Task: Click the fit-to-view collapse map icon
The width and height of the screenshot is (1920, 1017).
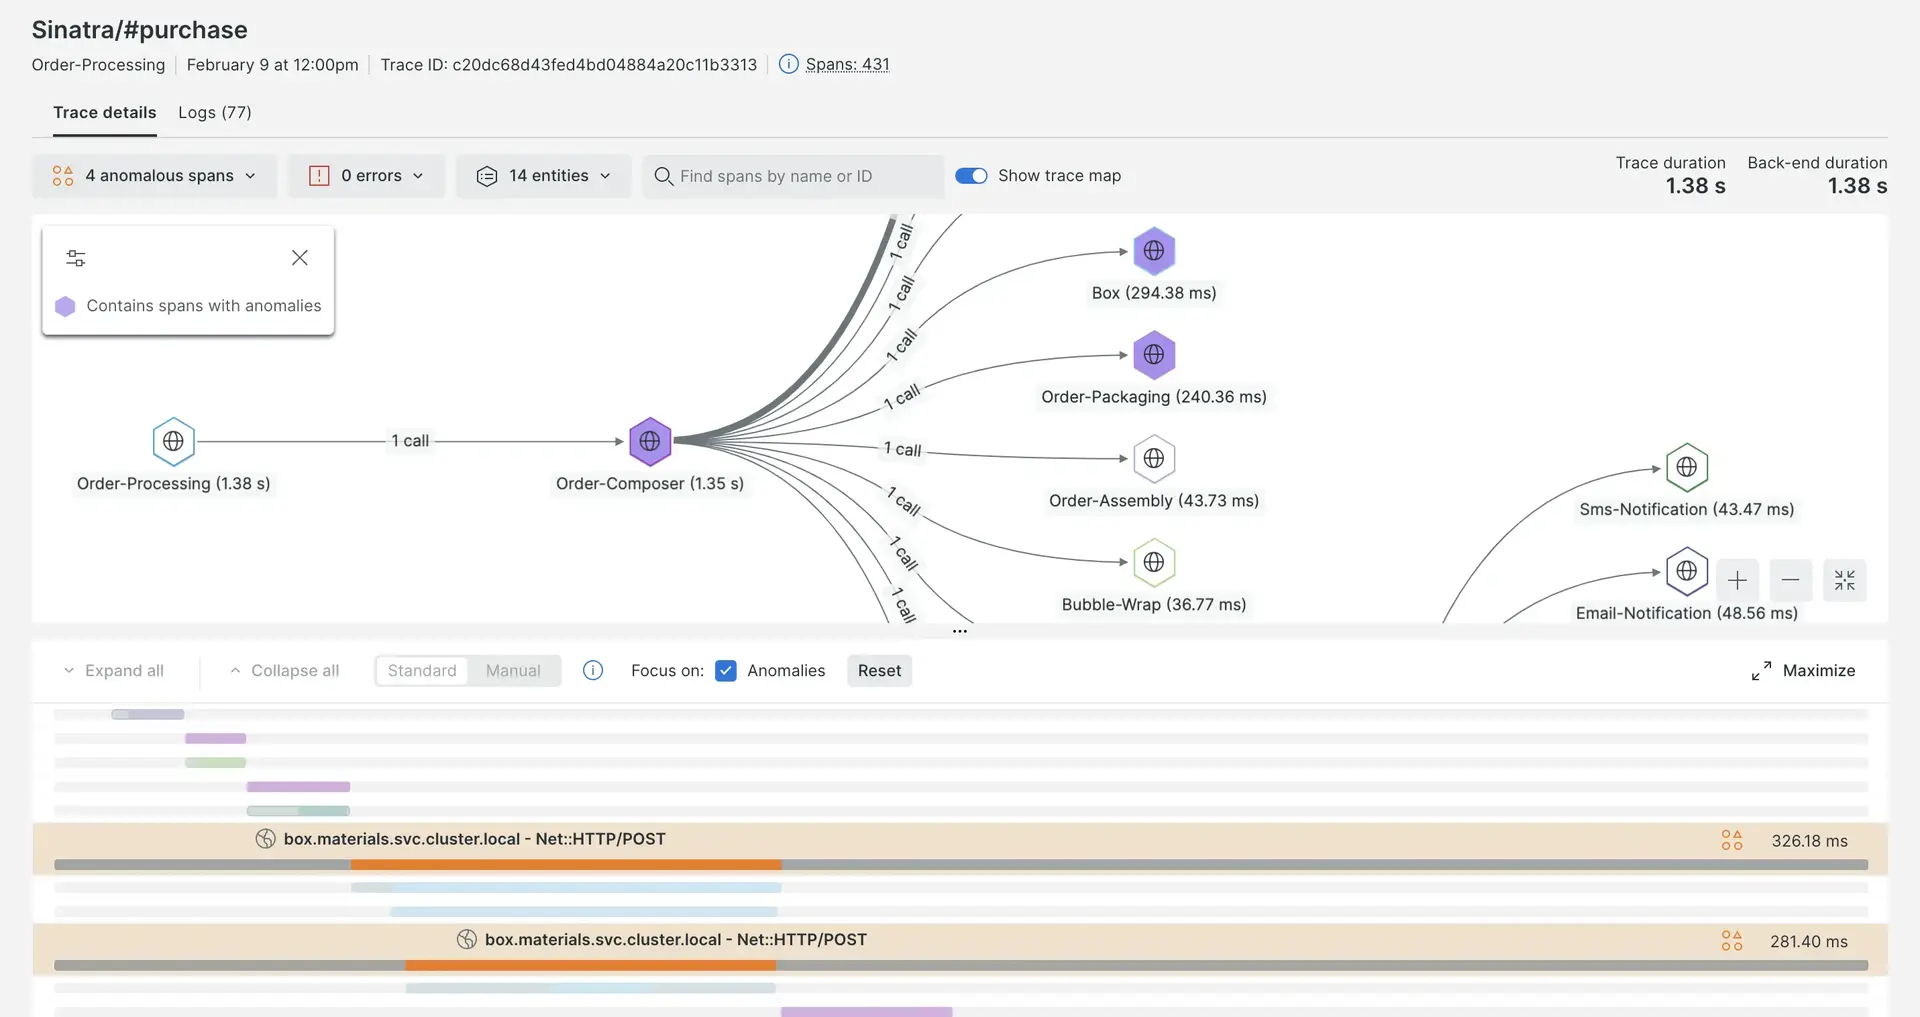Action: click(1844, 580)
